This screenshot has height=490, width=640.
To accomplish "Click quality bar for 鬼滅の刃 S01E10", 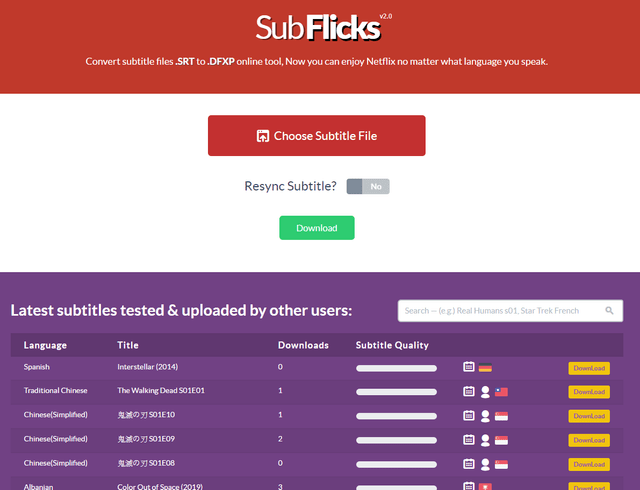I will point(396,416).
